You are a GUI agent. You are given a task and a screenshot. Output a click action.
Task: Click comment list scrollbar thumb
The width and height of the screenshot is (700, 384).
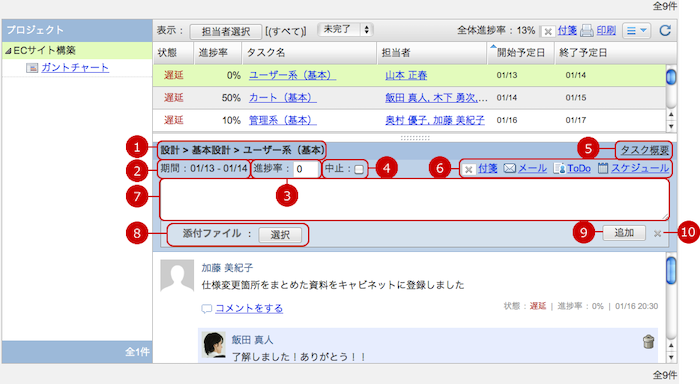tap(671, 270)
